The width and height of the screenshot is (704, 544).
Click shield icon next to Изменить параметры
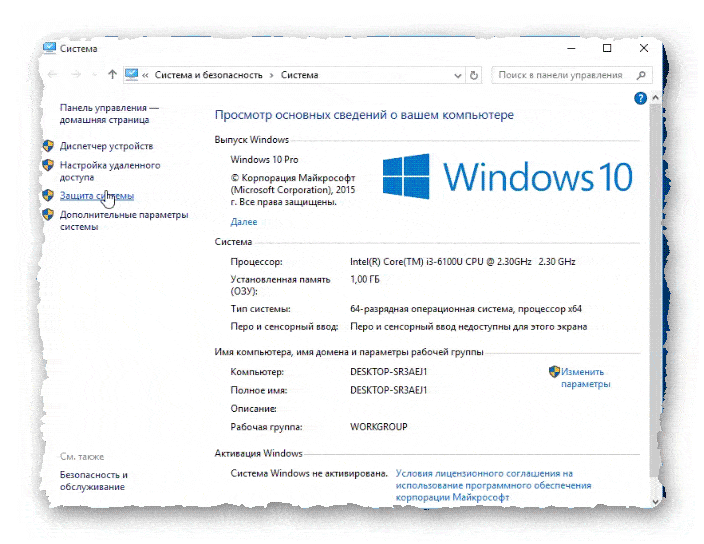point(554,372)
